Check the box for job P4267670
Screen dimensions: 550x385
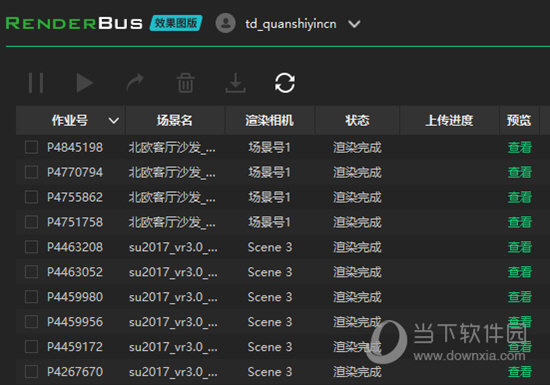32,371
